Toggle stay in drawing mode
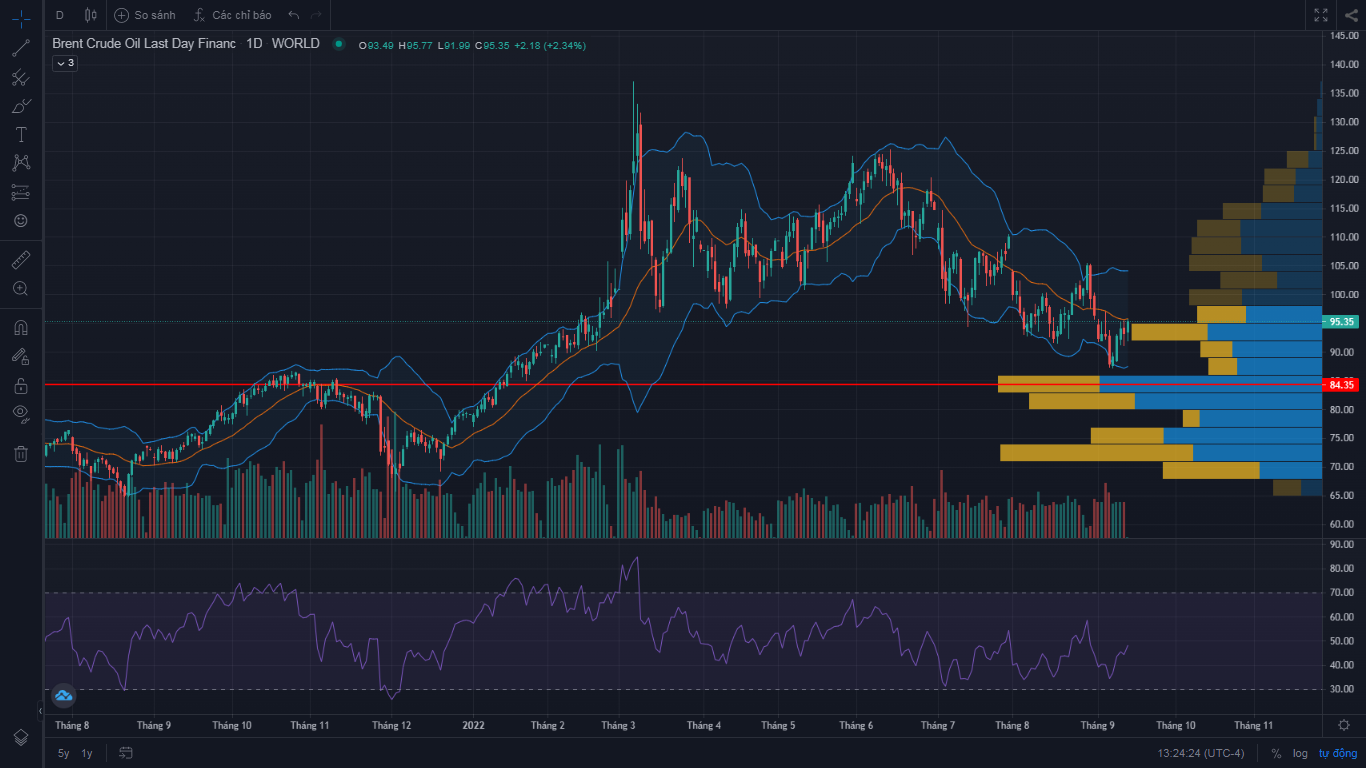The image size is (1366, 768). [21, 356]
